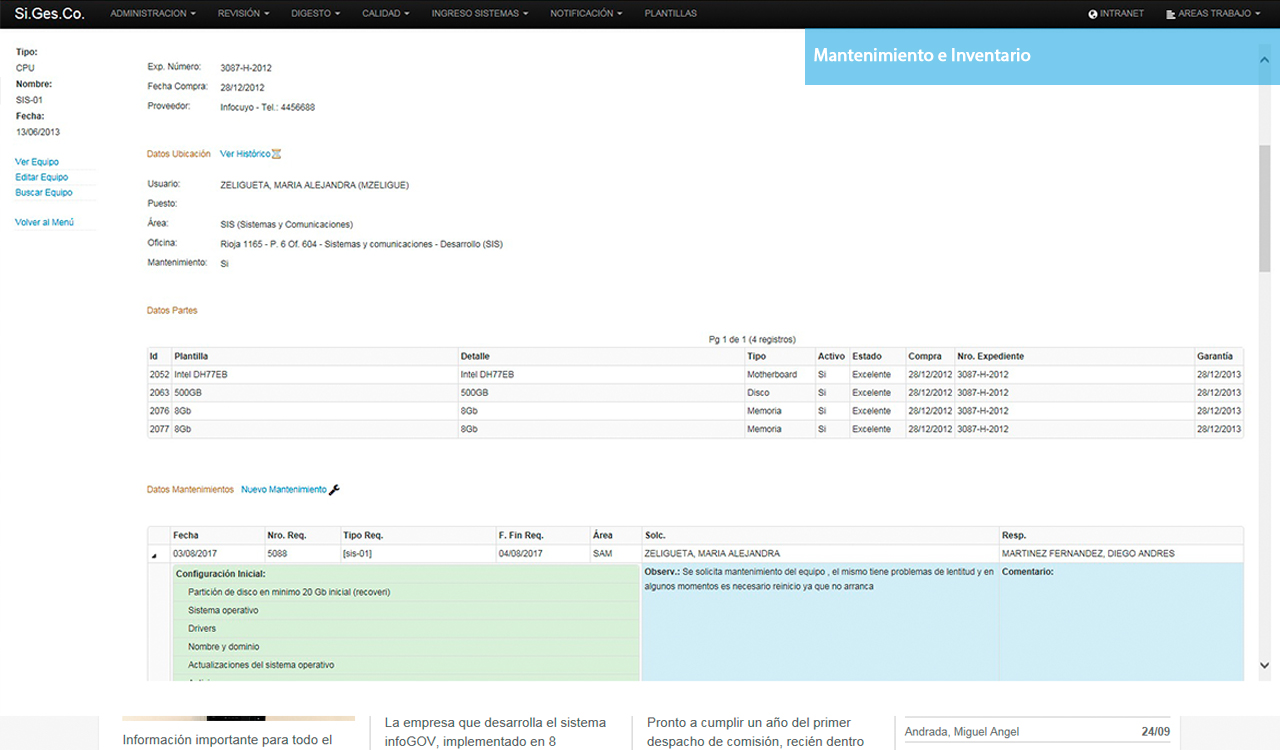Click the Areas Trabajo building icon
This screenshot has height=750, width=1280.
pyautogui.click(x=1171, y=14)
